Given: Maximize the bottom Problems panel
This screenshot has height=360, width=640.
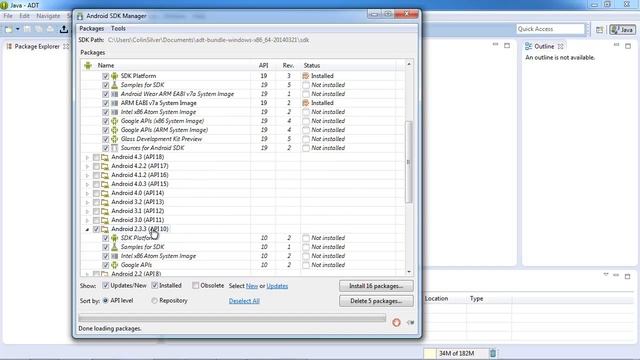Looking at the screenshot, I should coord(627,276).
